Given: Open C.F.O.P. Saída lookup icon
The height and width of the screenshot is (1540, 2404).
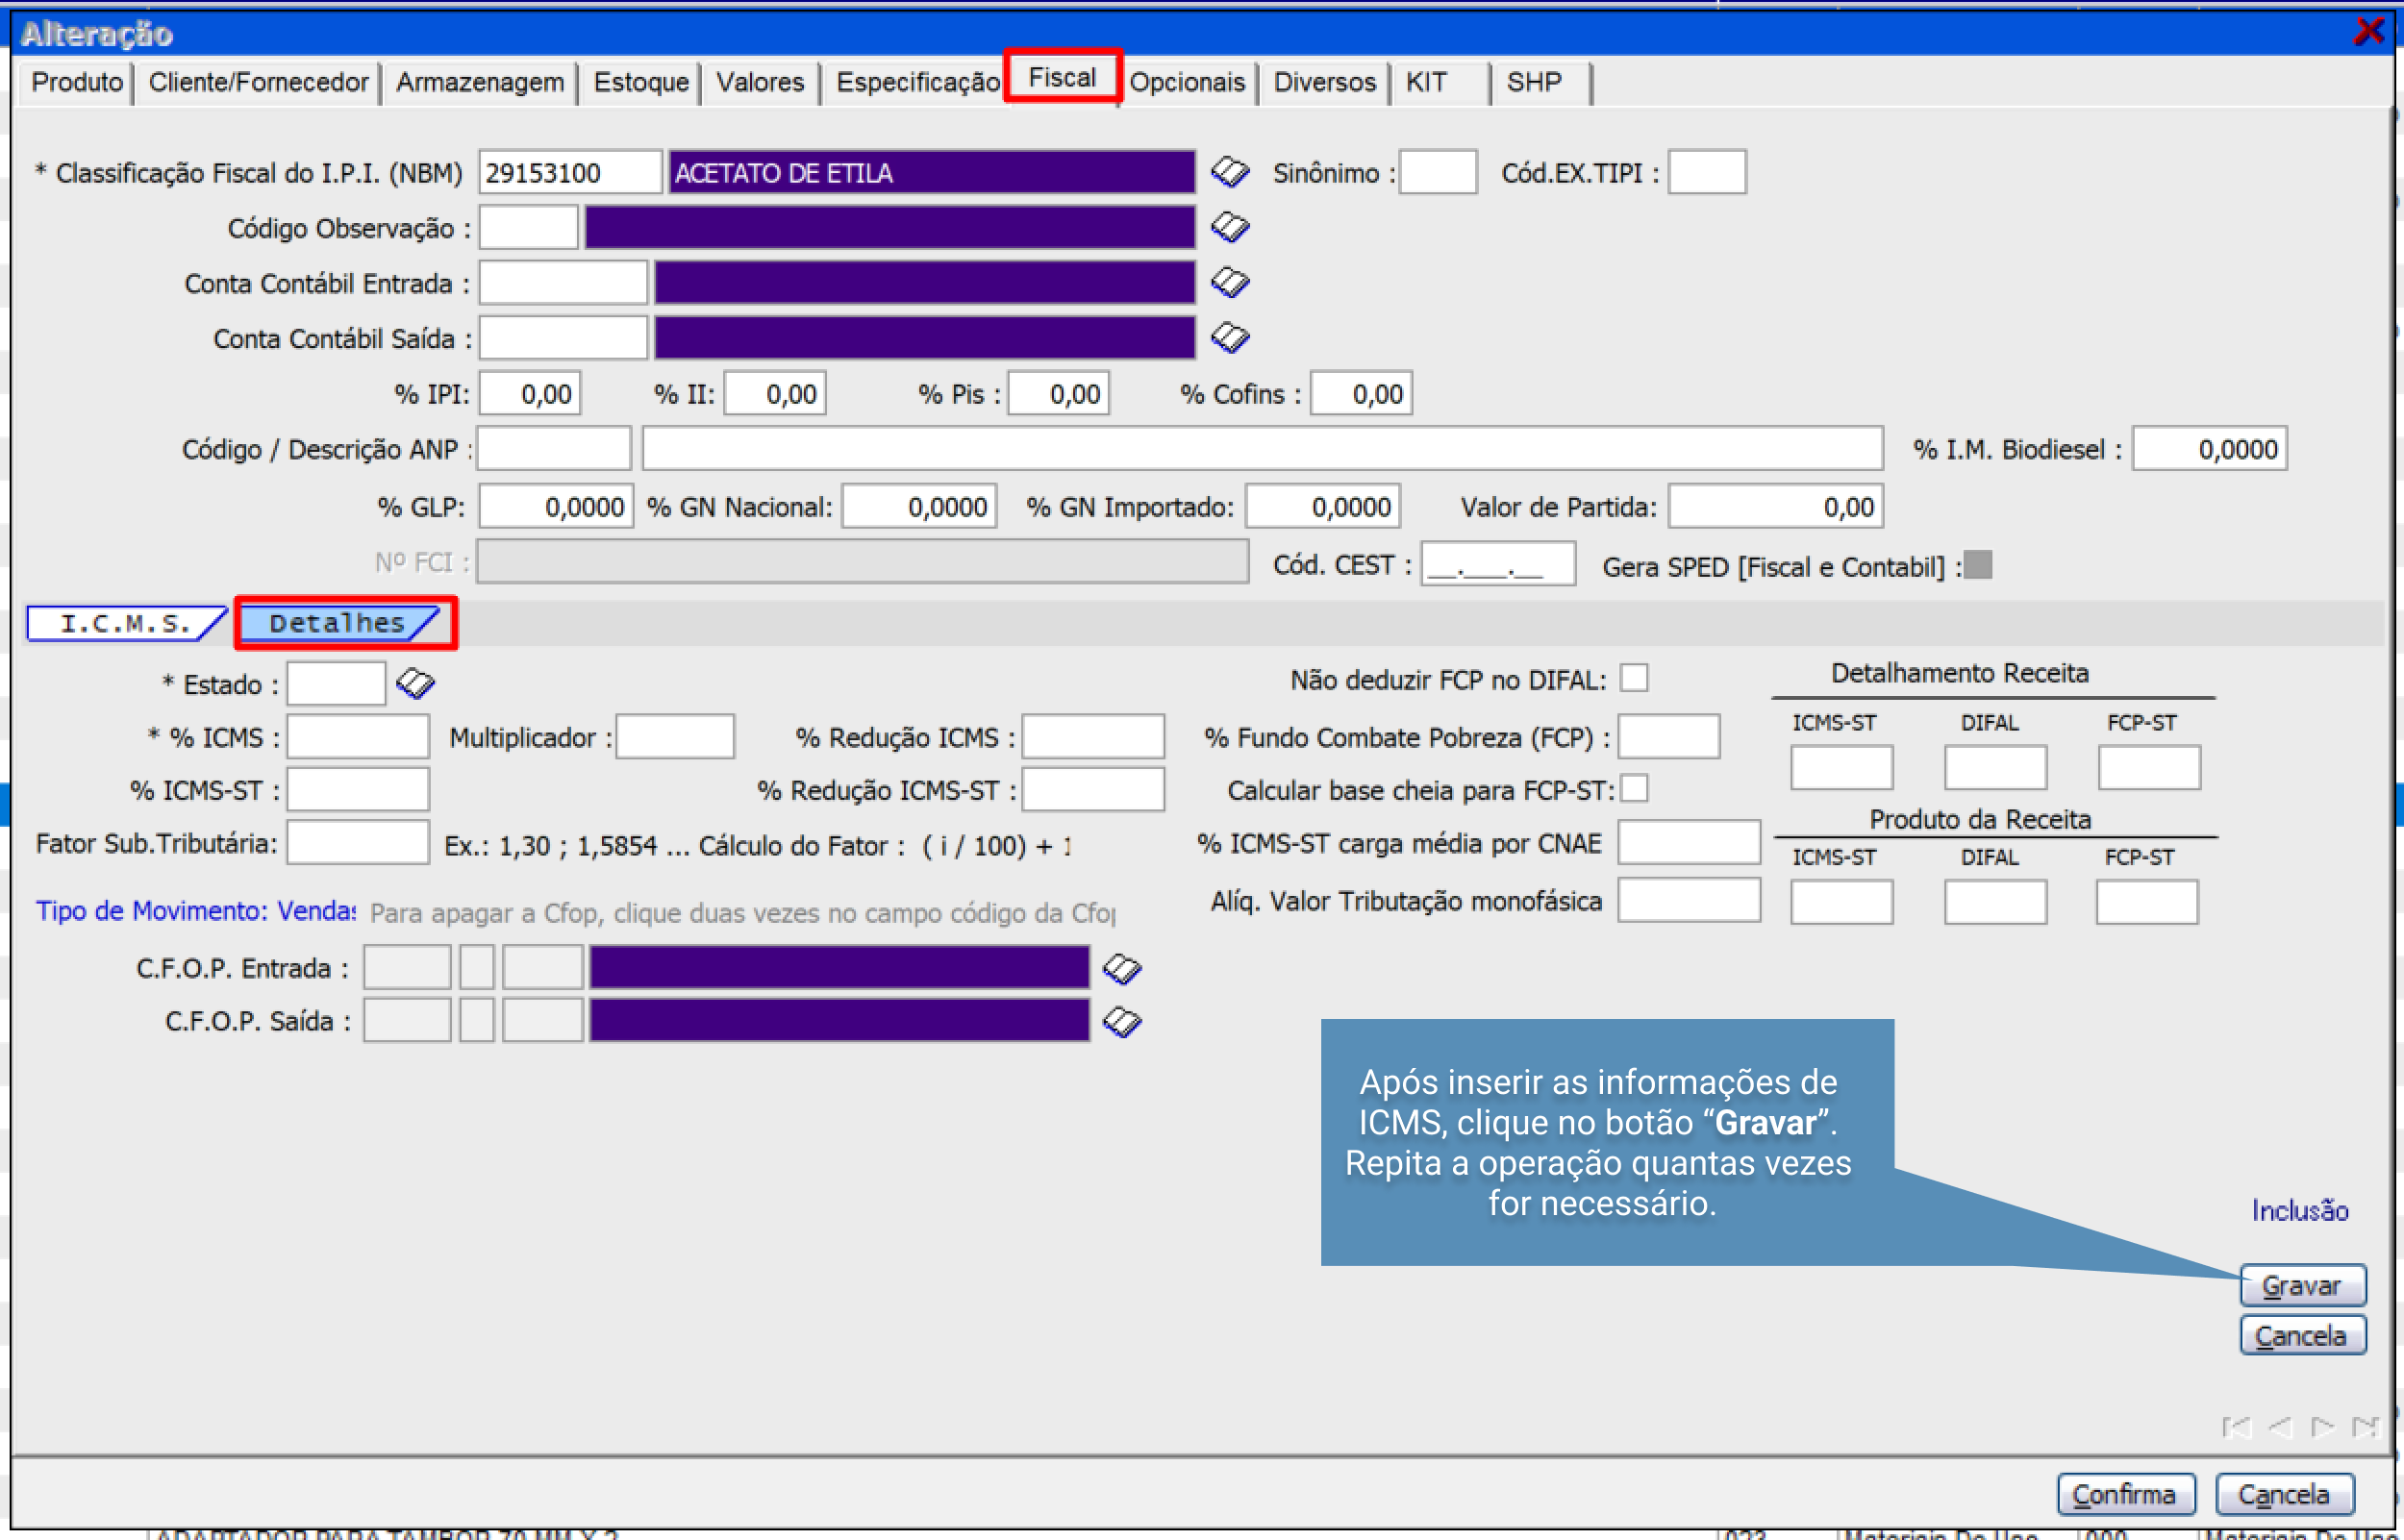Looking at the screenshot, I should tap(1121, 1021).
